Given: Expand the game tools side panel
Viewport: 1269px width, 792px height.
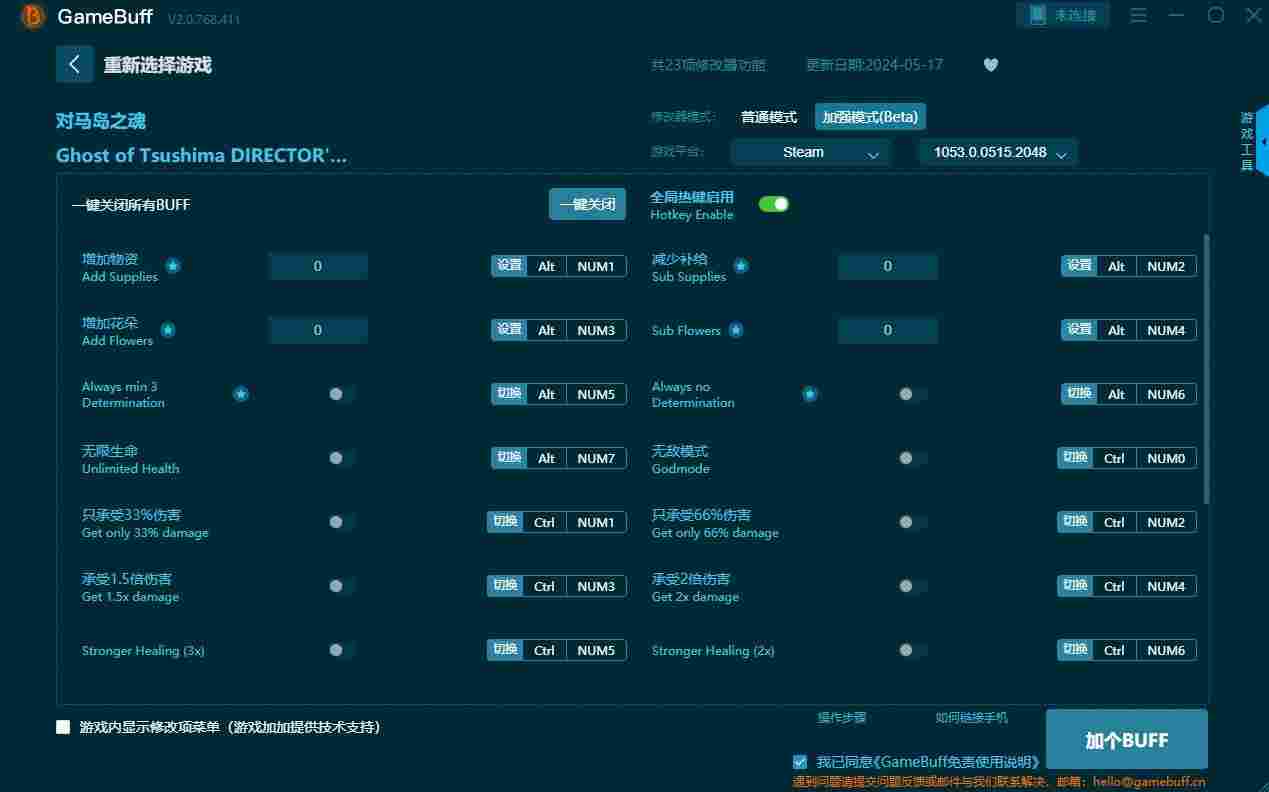Looking at the screenshot, I should [1262, 141].
